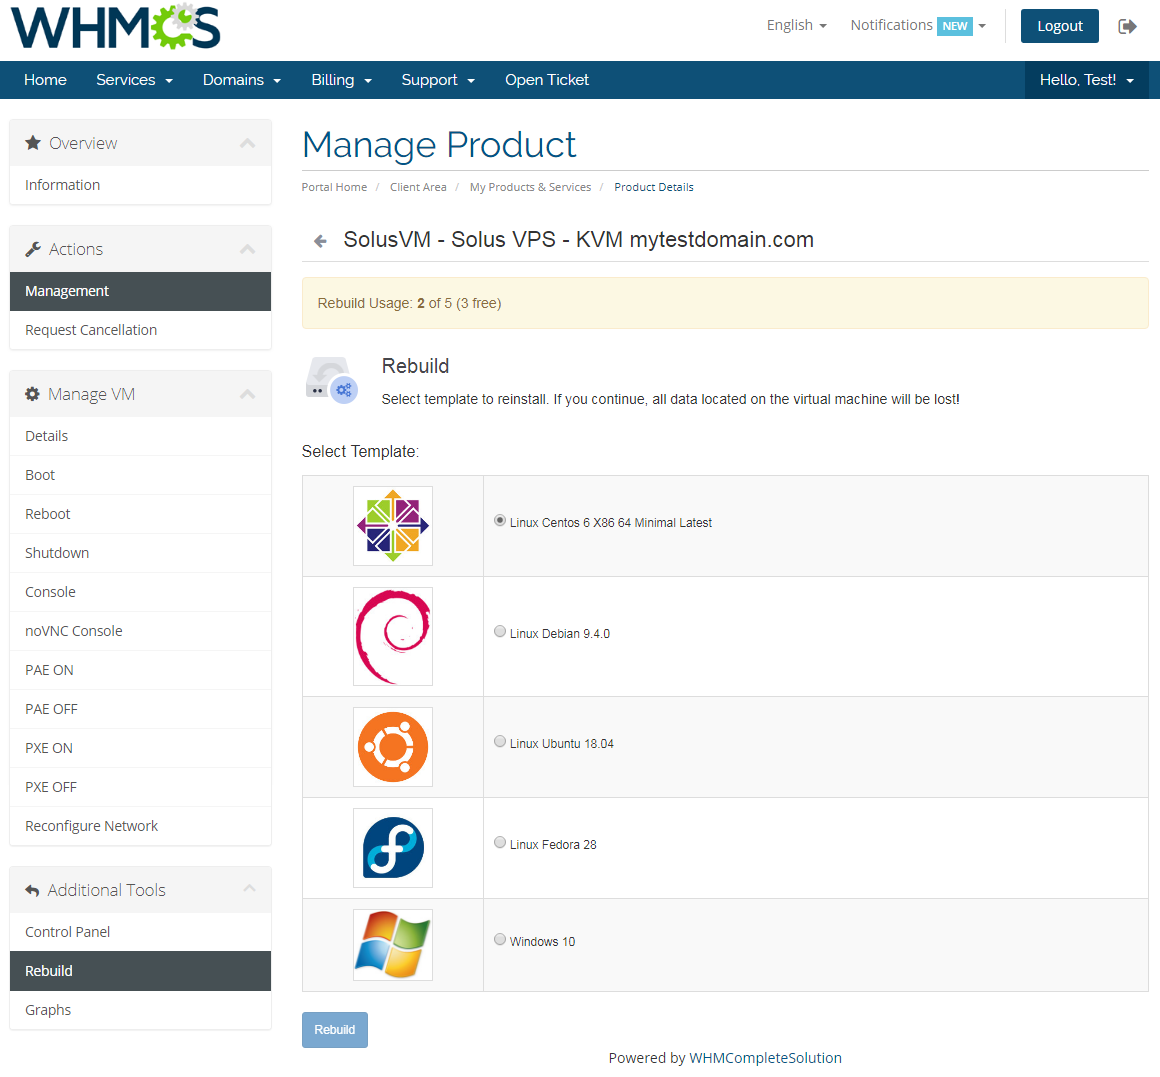Click the Rebuild disk icon near the heading

(330, 381)
